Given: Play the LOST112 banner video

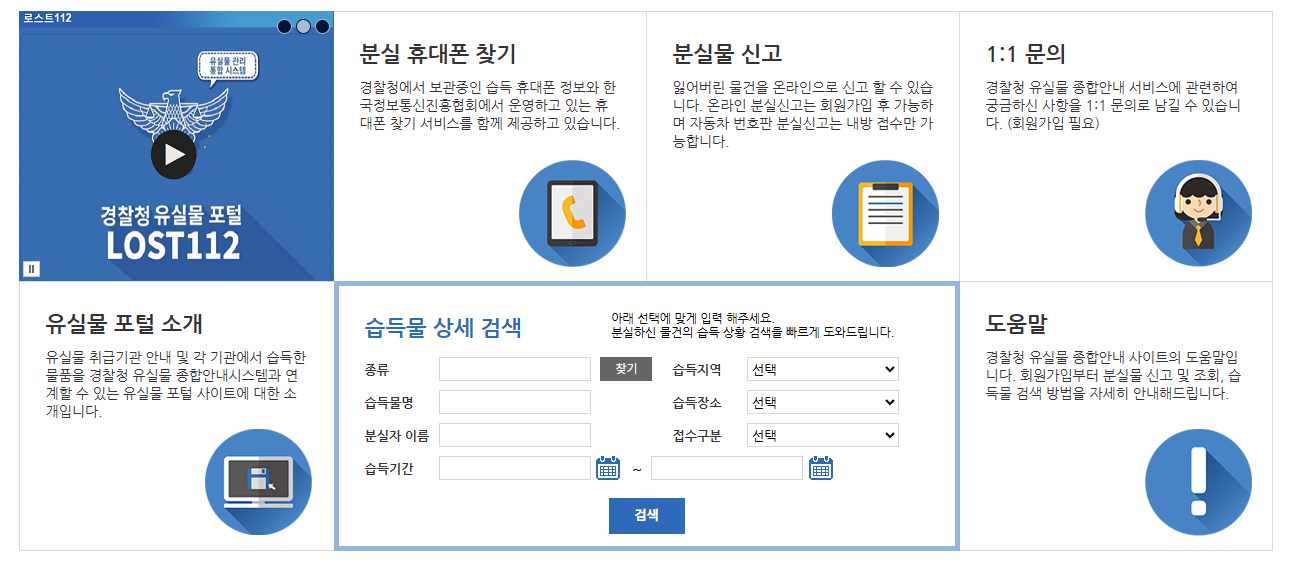Looking at the screenshot, I should (x=173, y=152).
